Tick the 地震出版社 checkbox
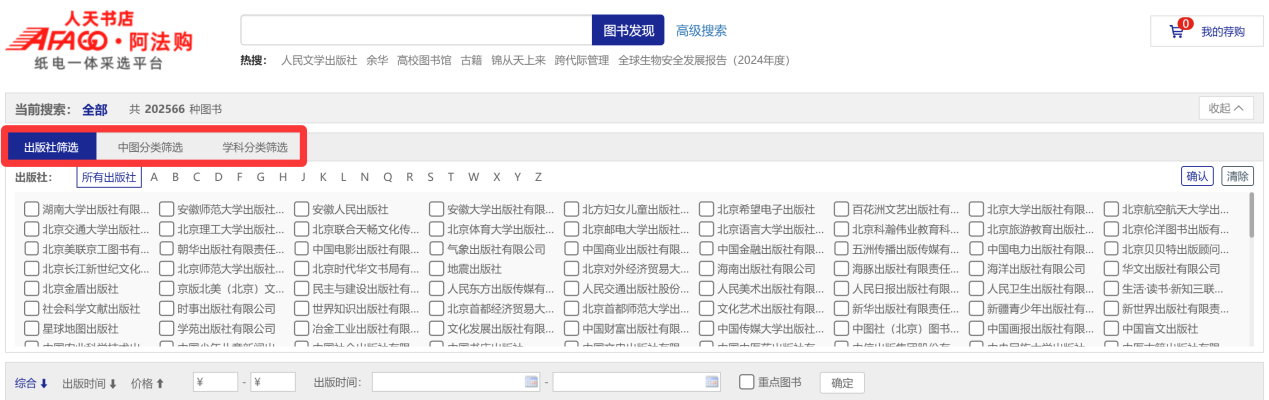 coord(437,269)
